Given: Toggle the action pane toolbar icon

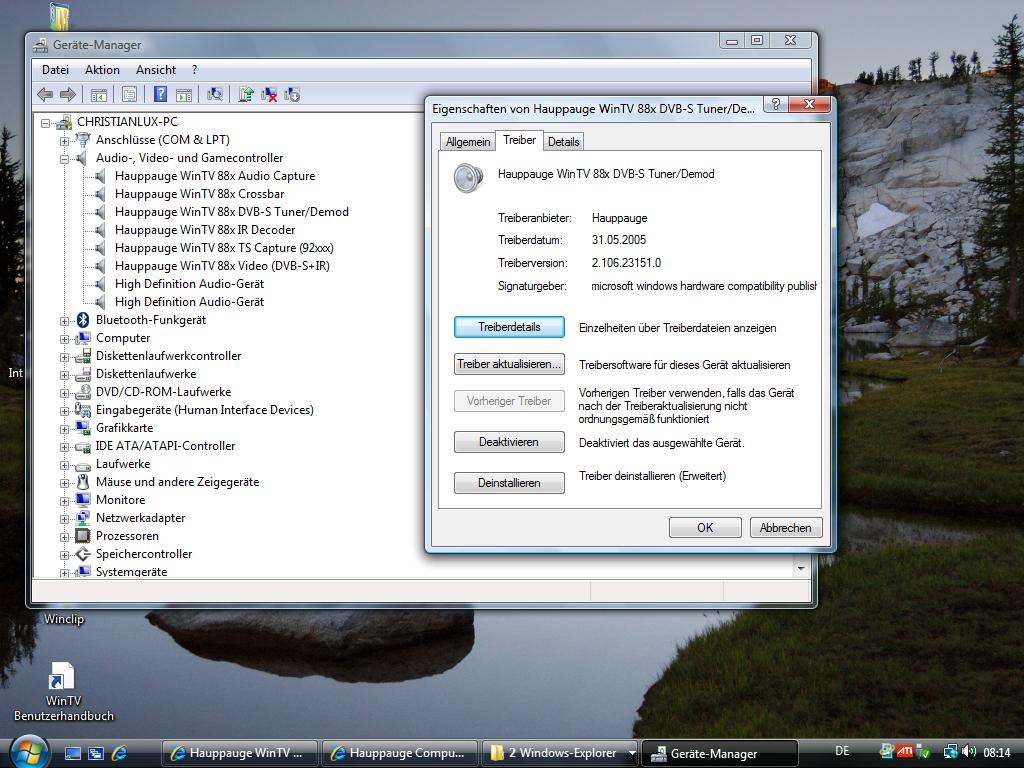Looking at the screenshot, I should [184, 95].
